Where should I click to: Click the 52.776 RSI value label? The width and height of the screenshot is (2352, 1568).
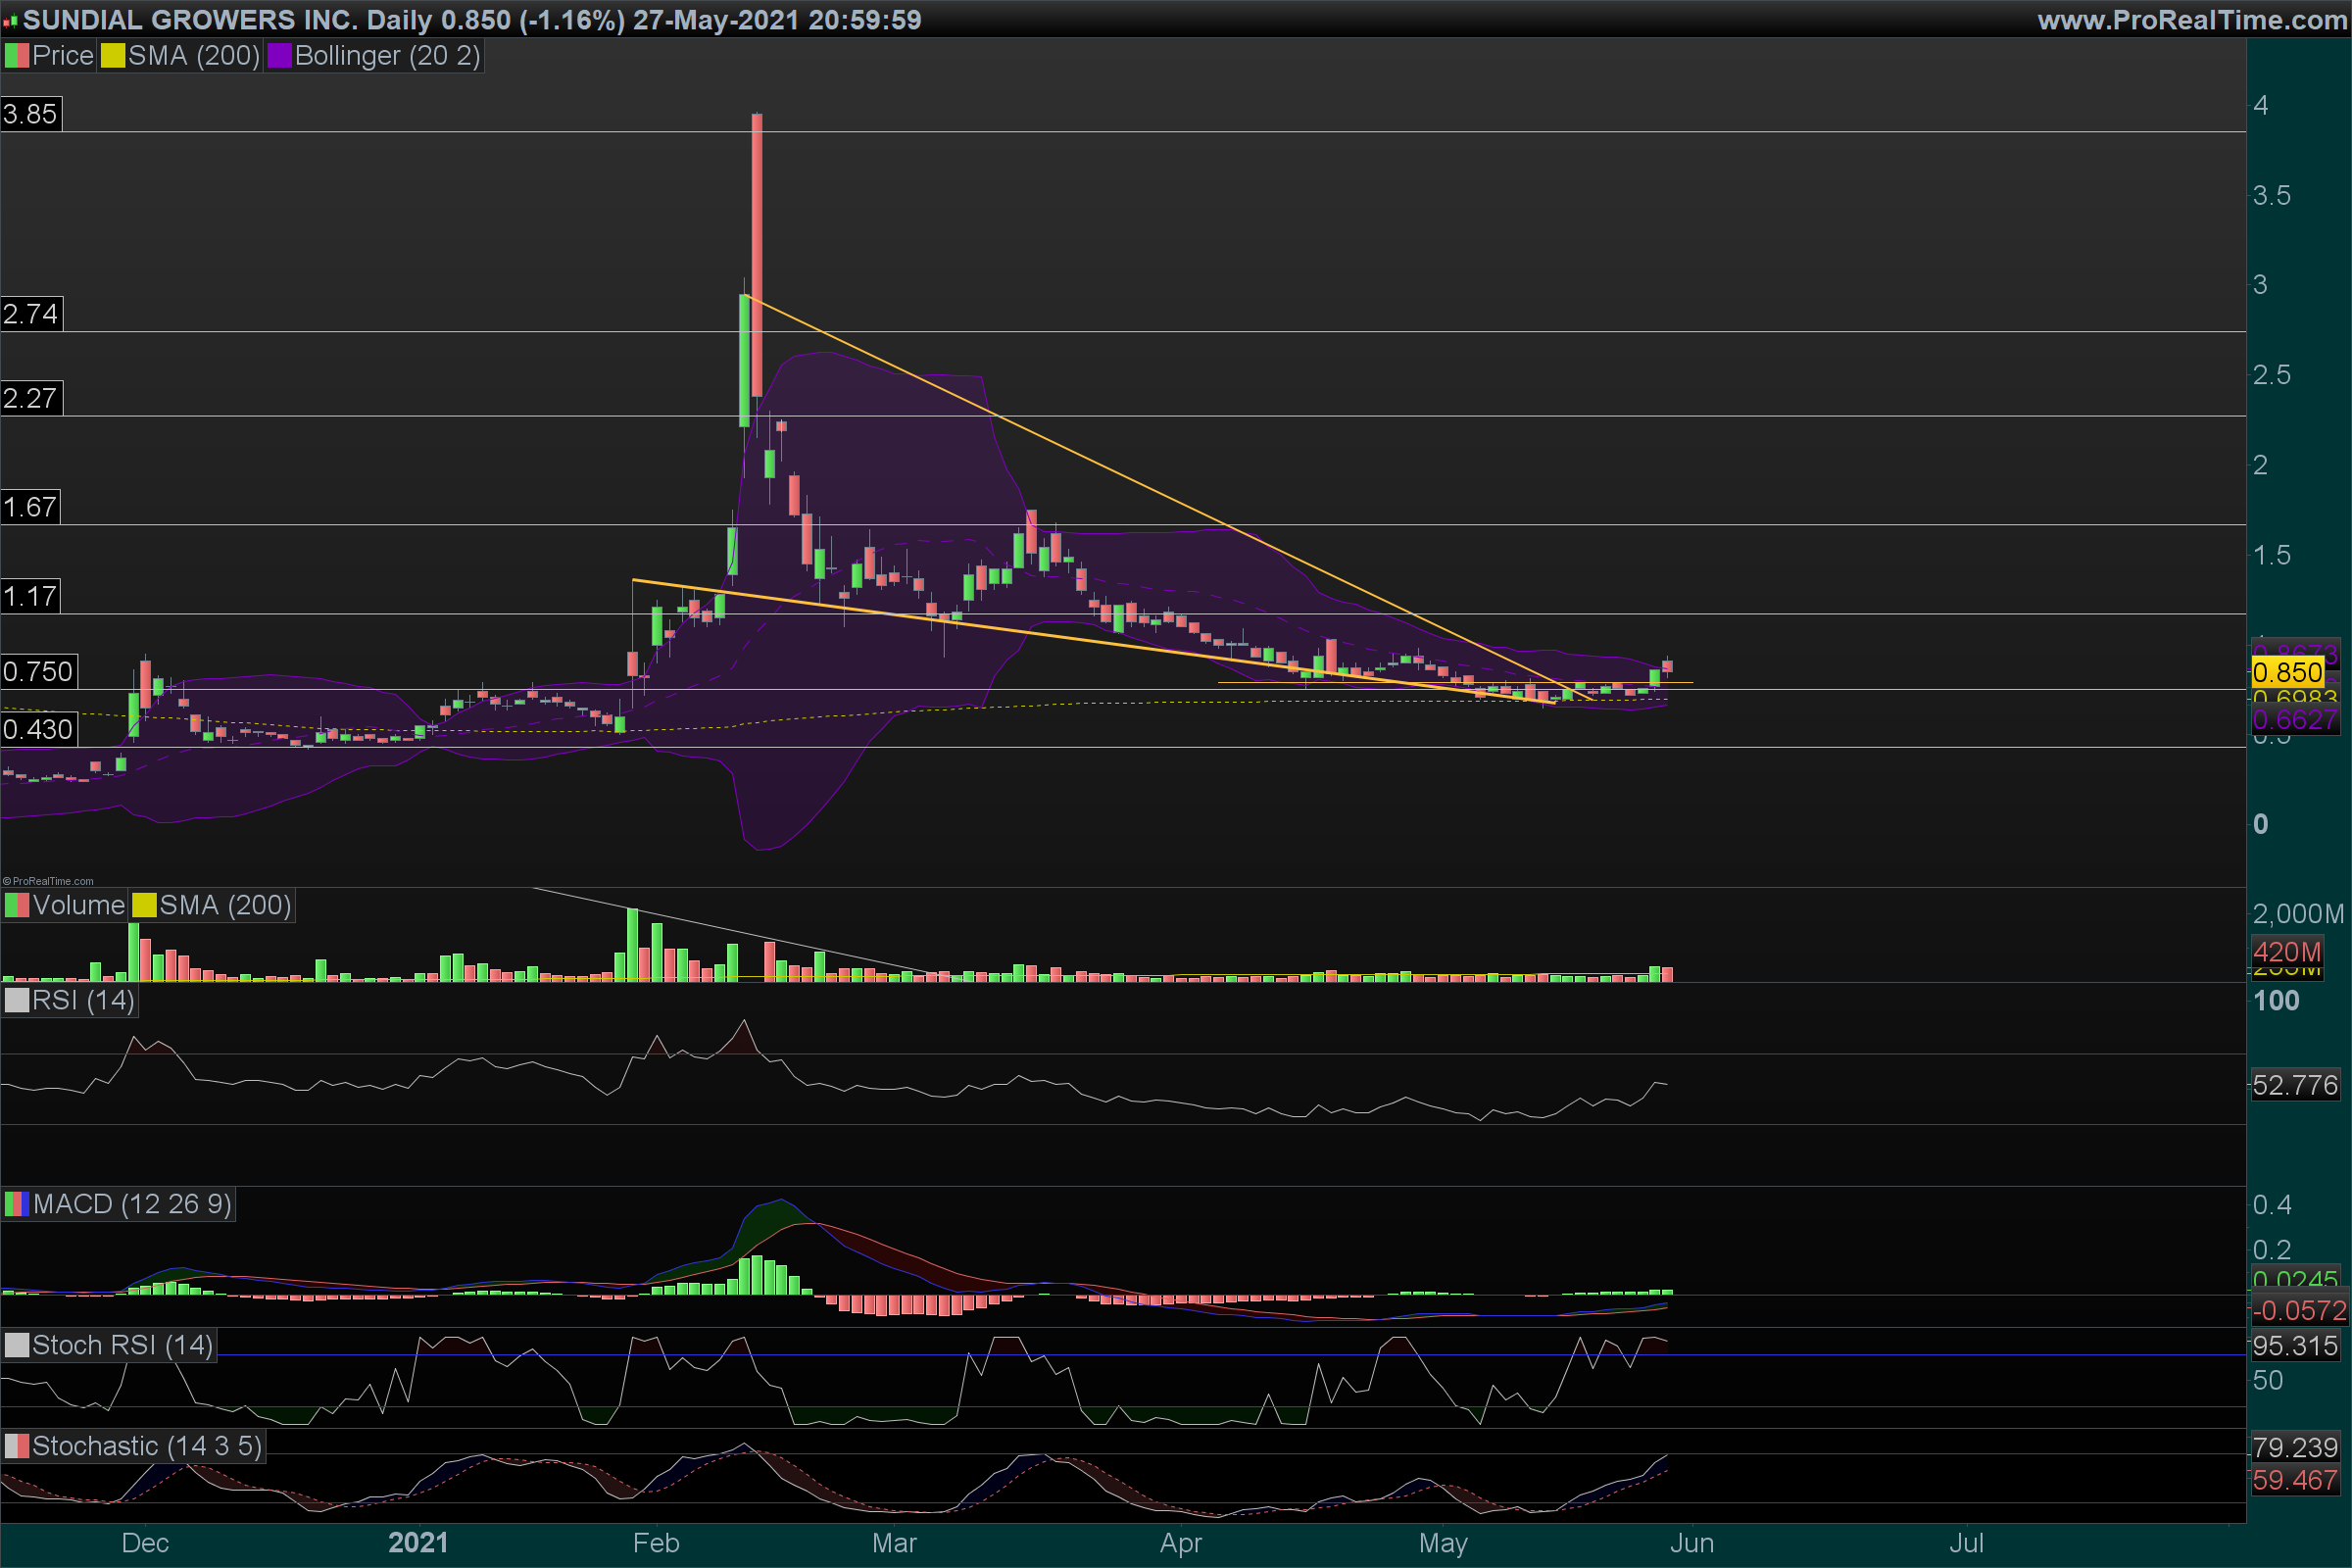[2294, 1085]
